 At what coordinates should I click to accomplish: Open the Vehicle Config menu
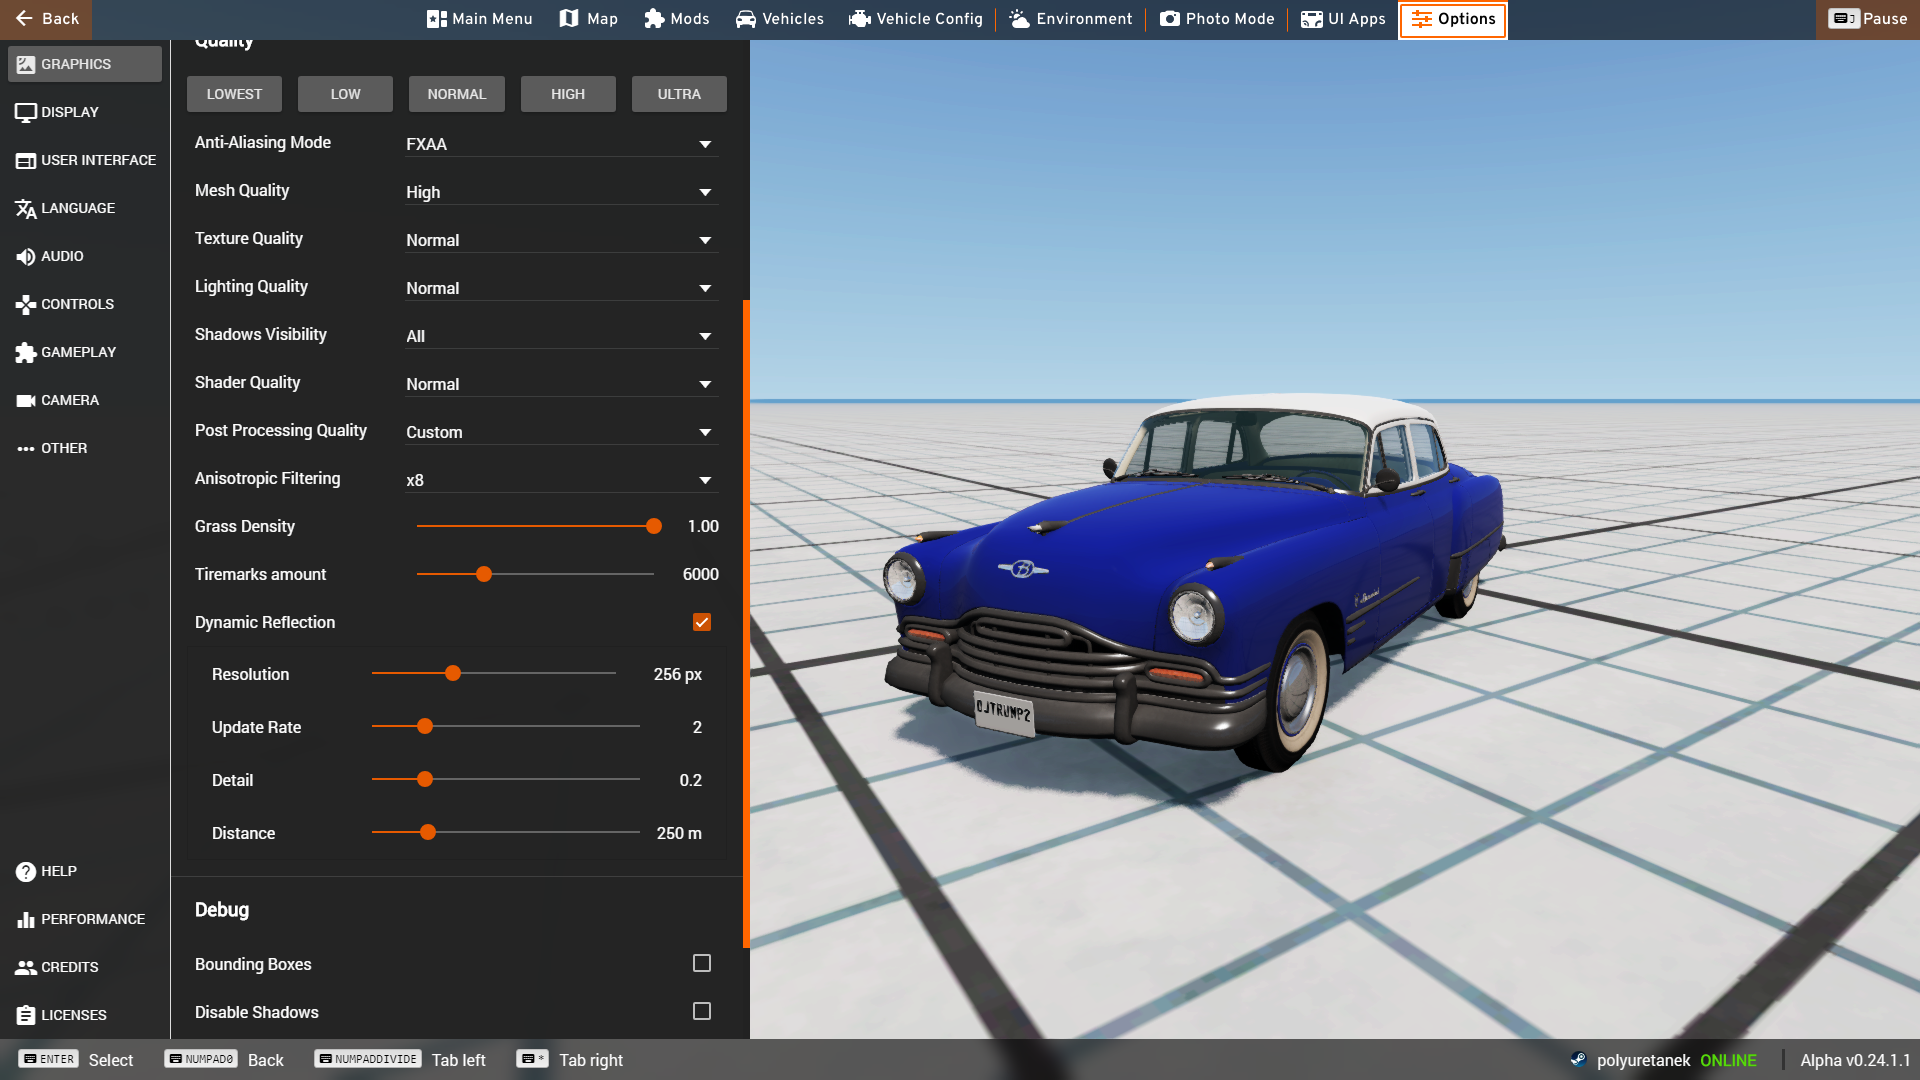pos(916,19)
